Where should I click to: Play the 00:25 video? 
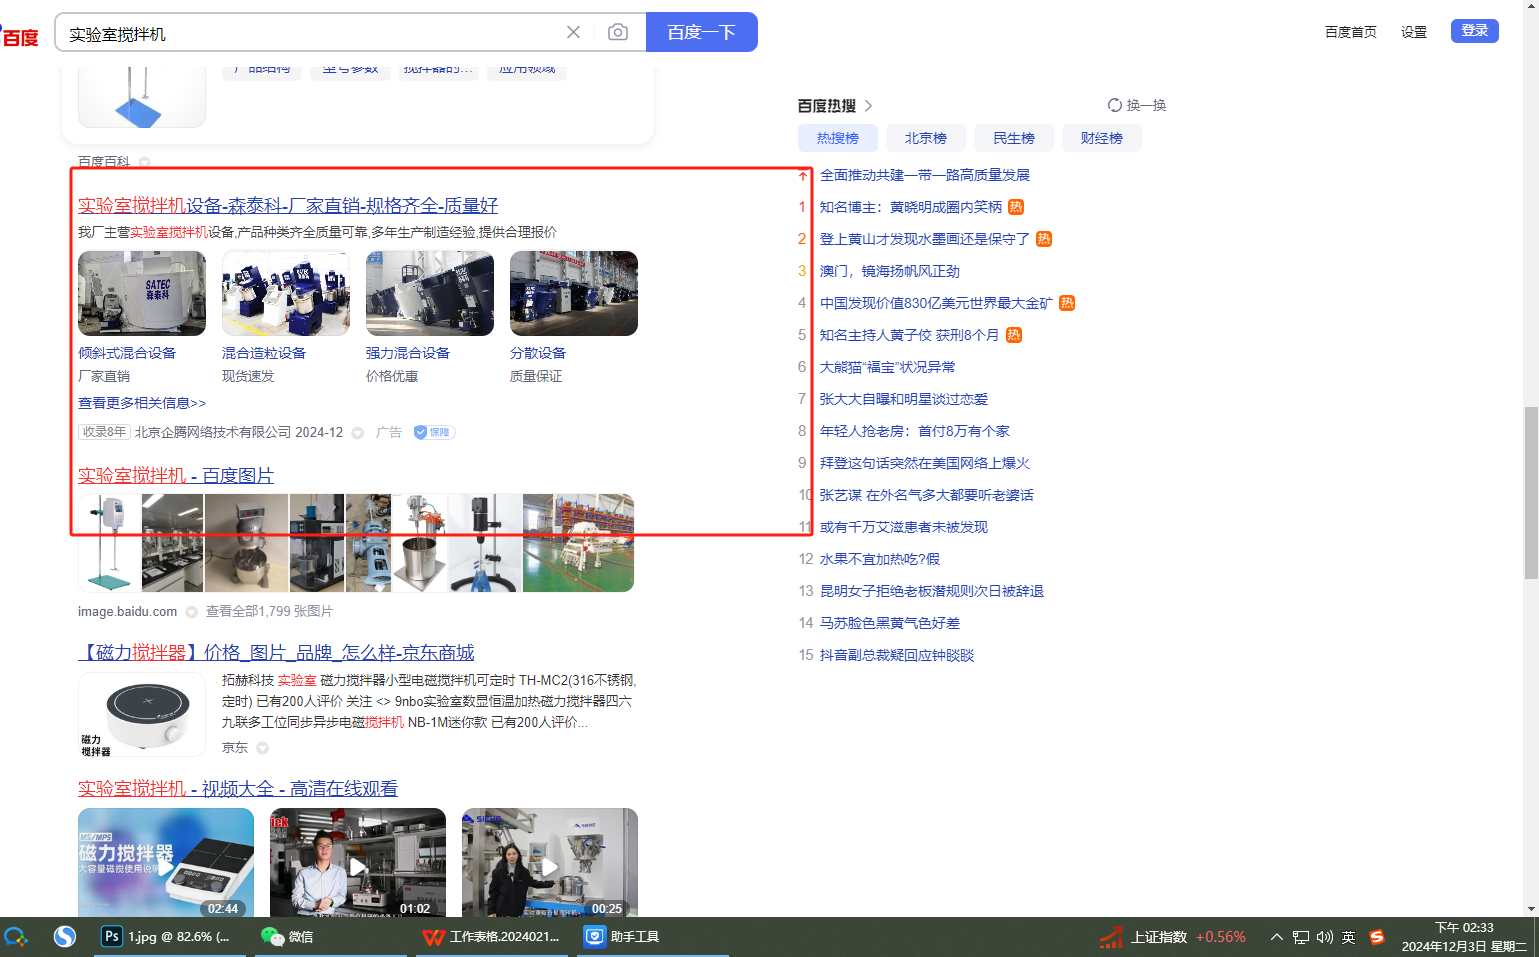tap(550, 862)
